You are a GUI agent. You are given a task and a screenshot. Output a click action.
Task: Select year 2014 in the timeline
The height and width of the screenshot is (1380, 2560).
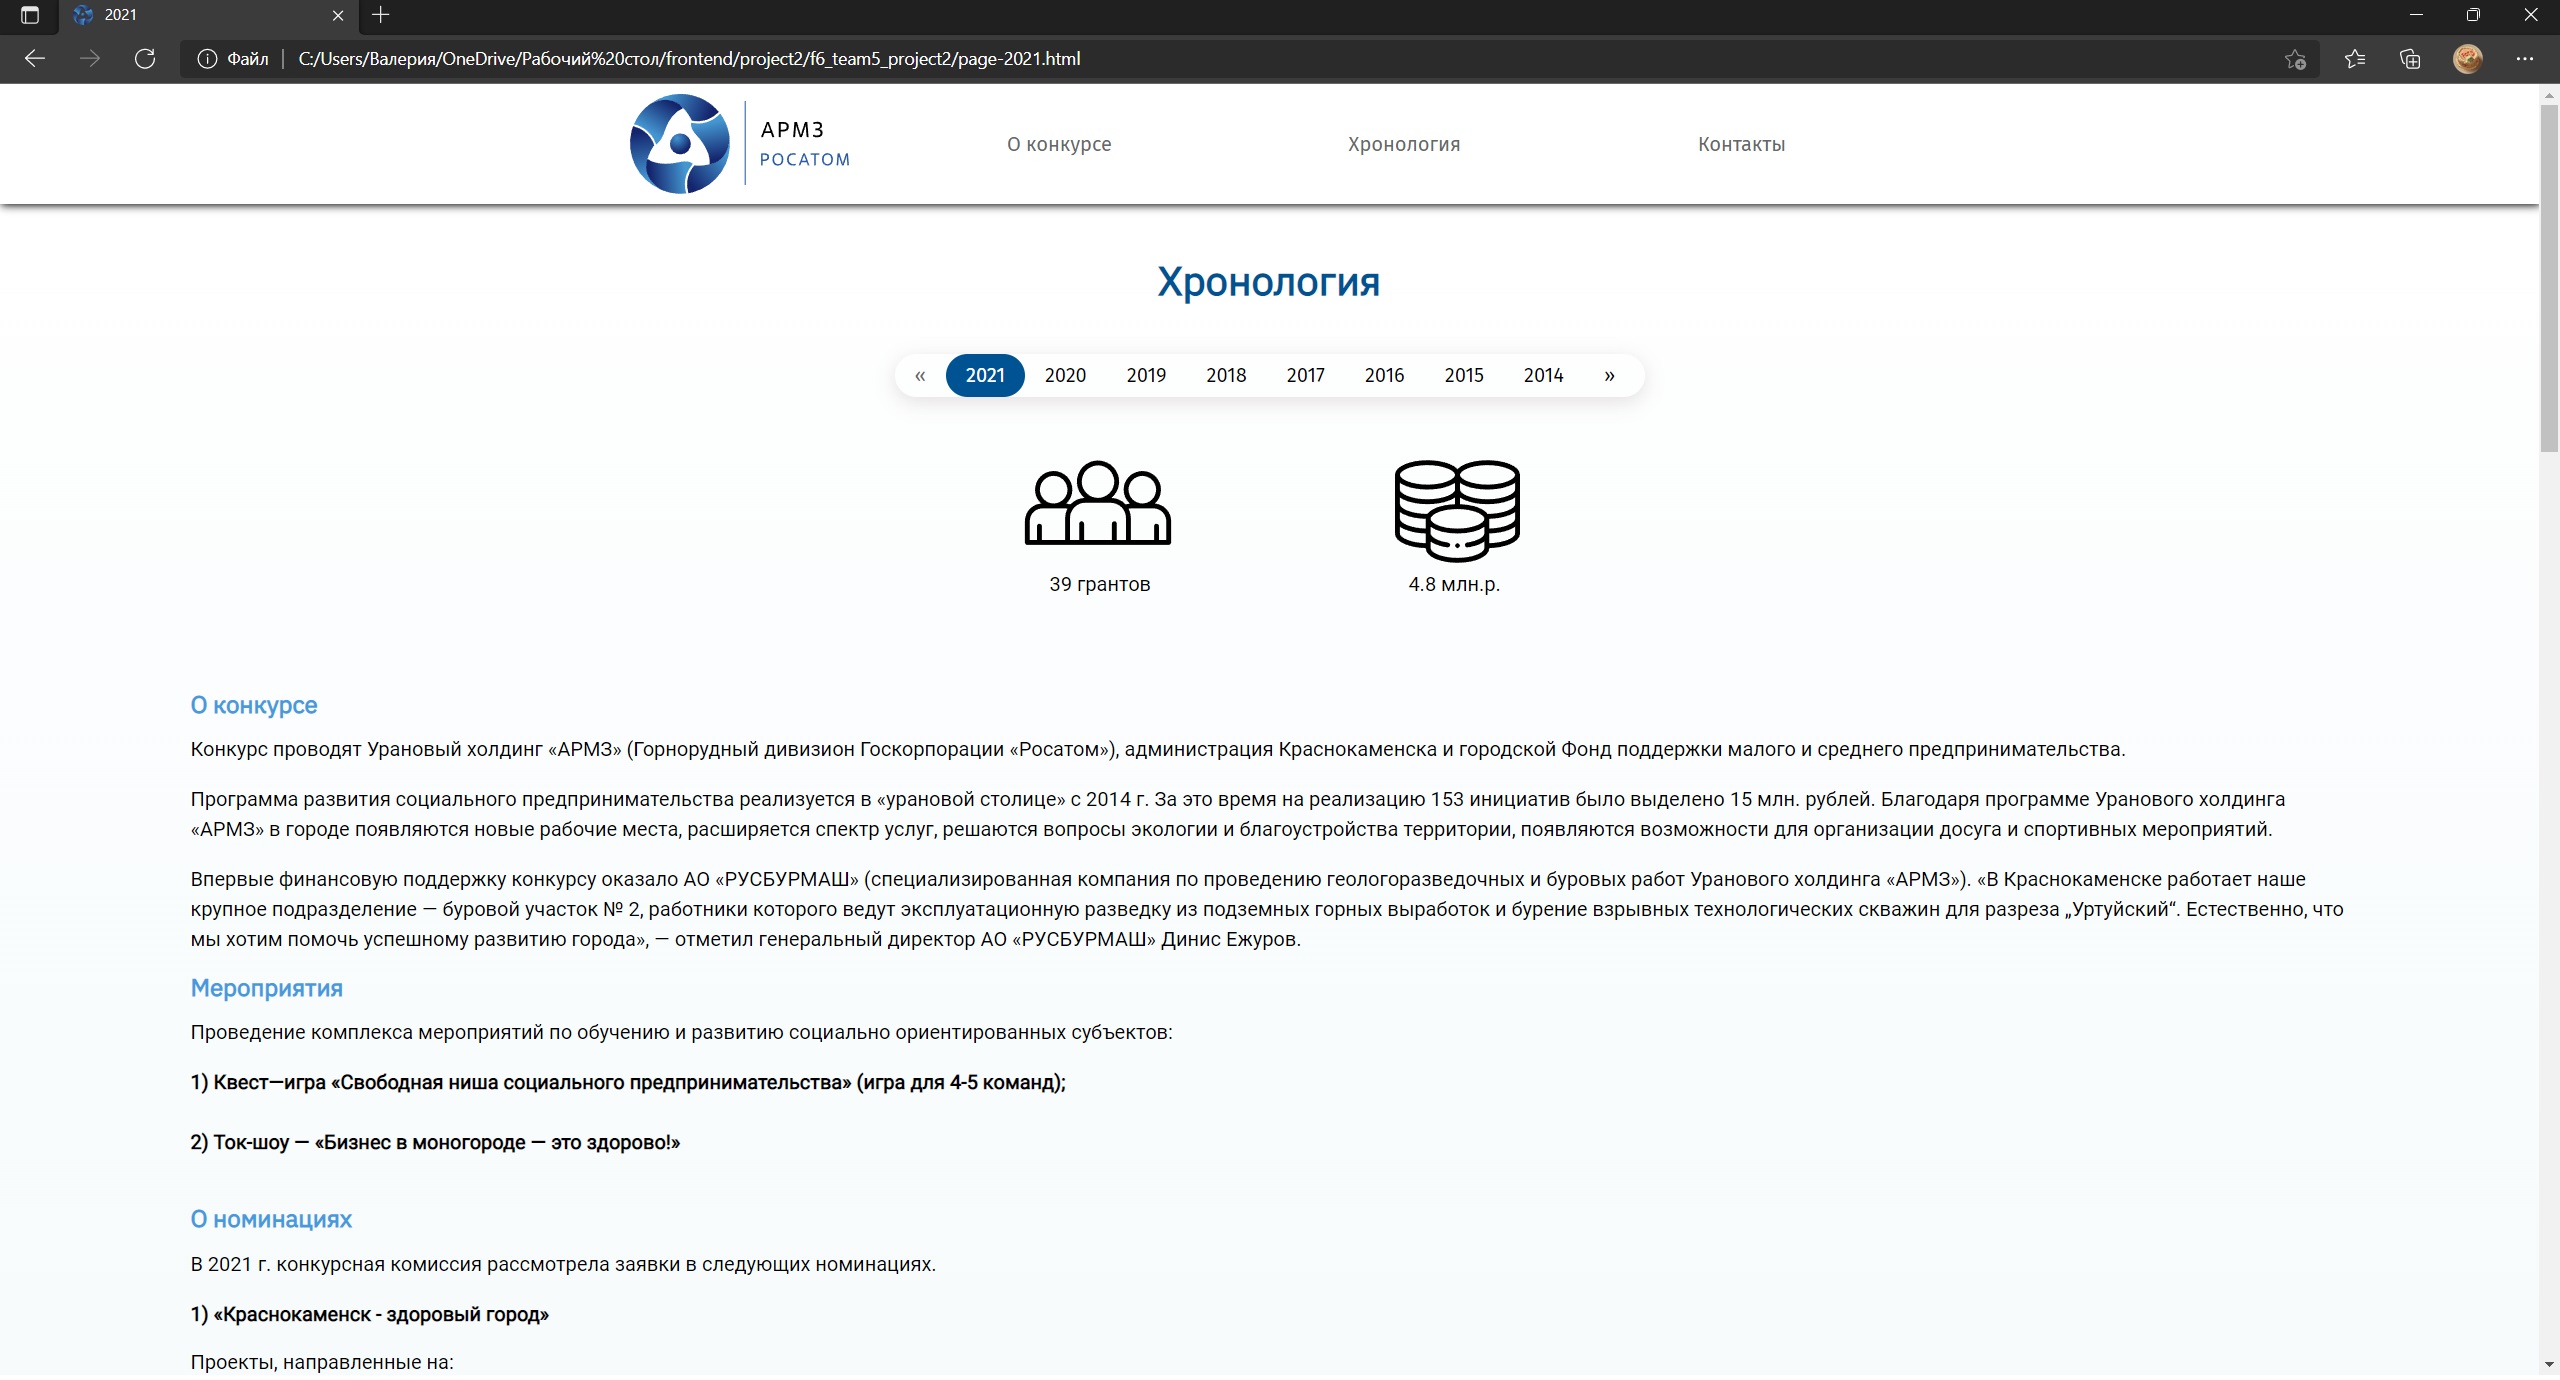1542,375
